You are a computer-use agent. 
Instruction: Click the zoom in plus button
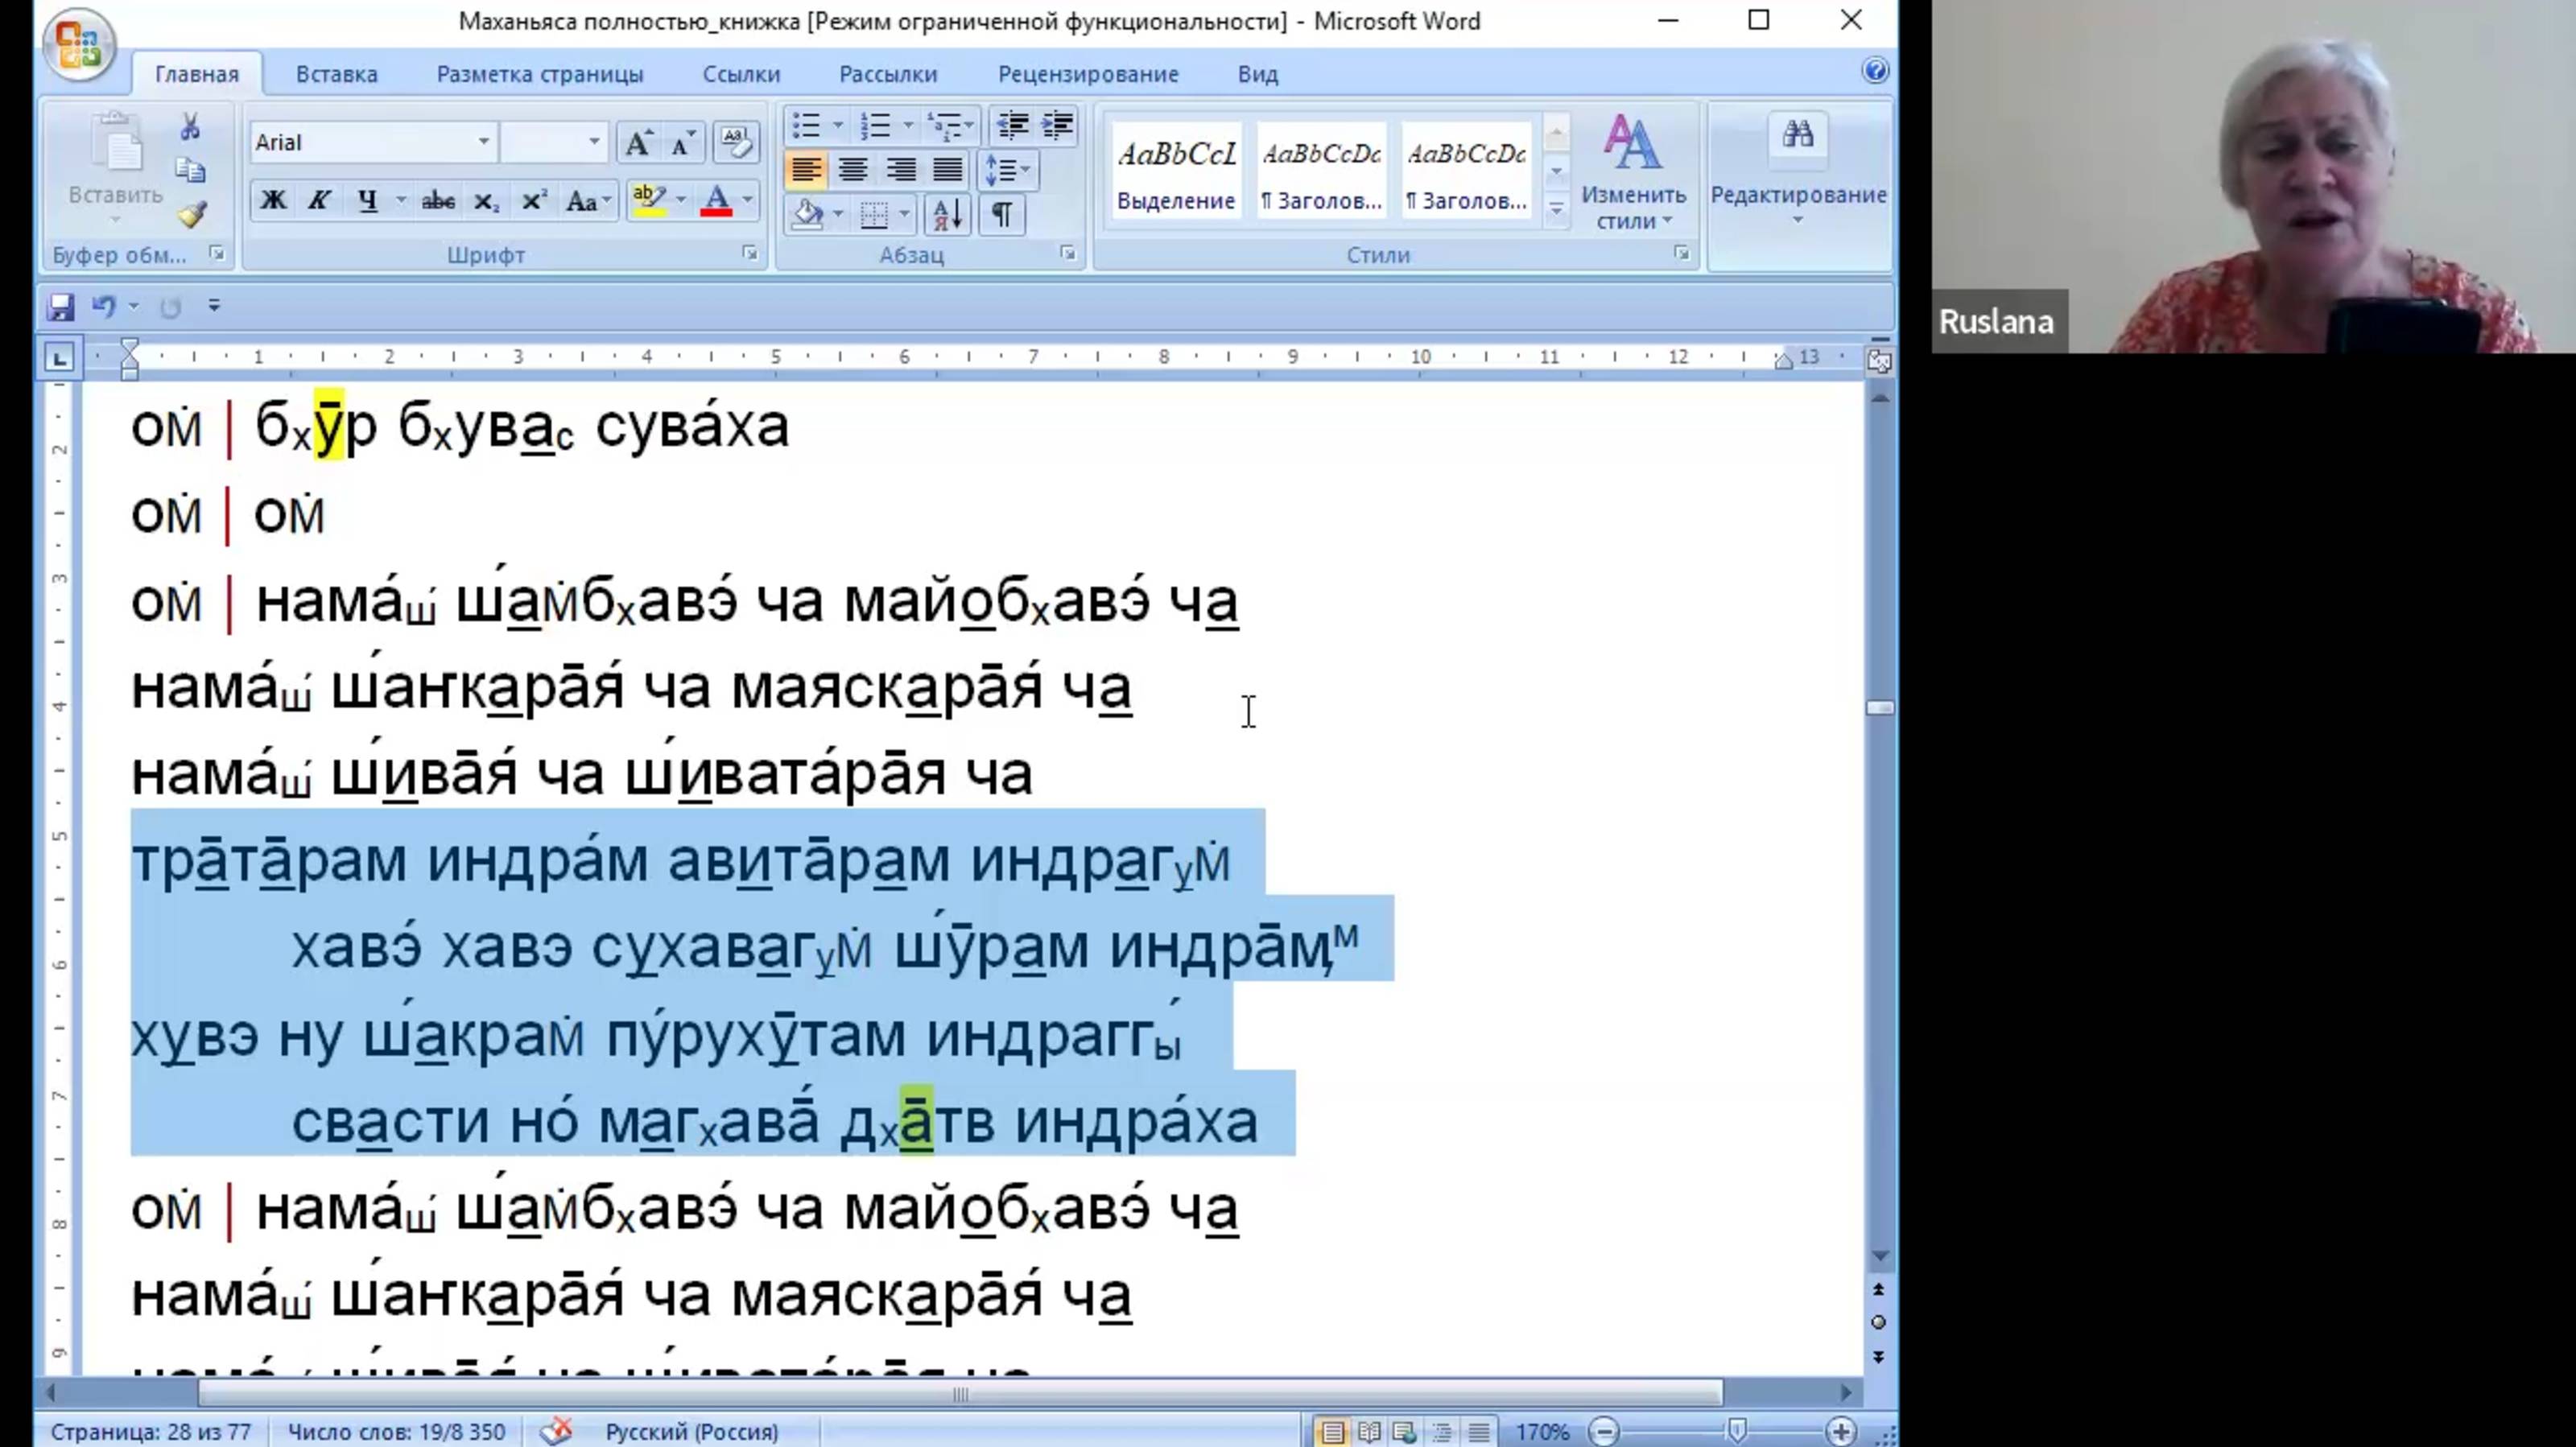coord(1841,1431)
